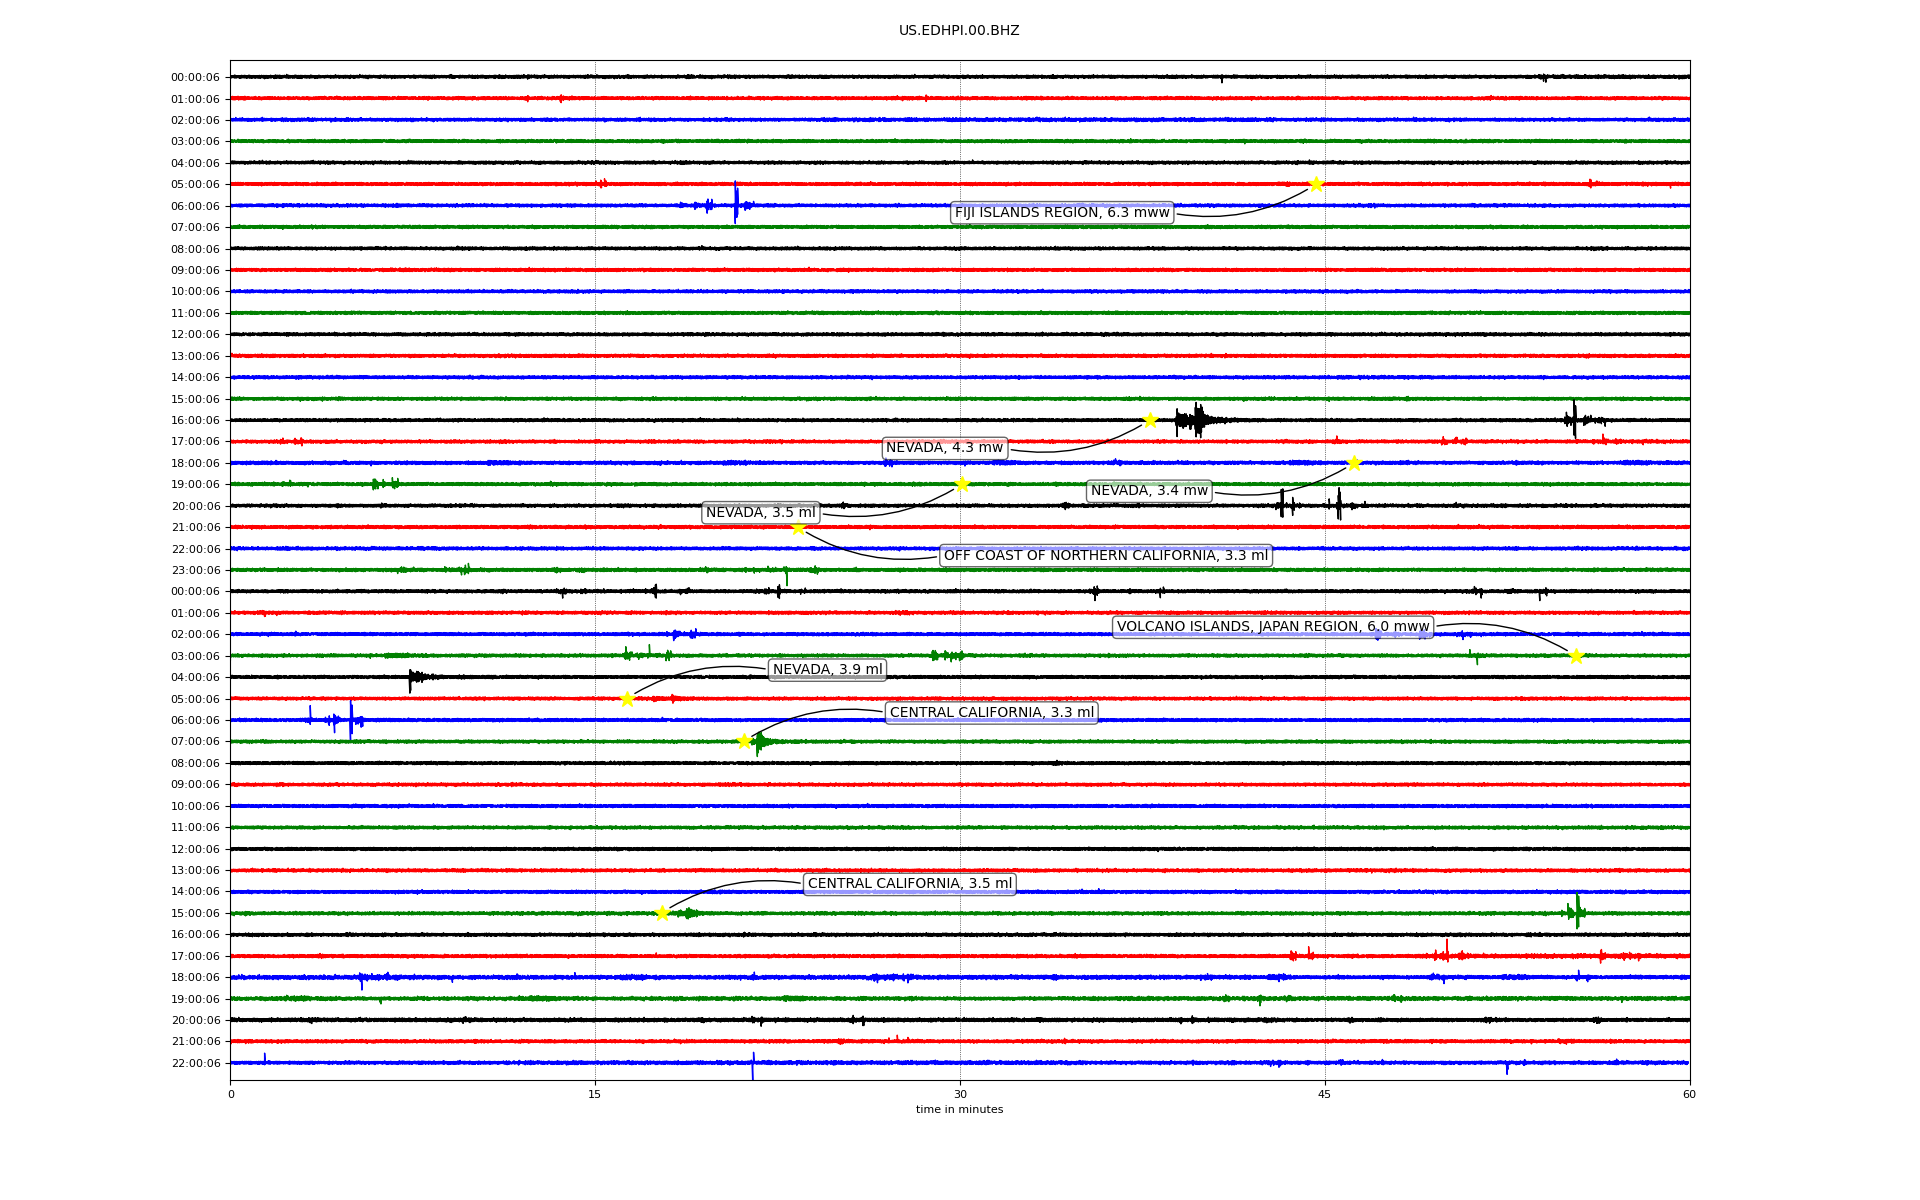
Task: Select the FIJI ISLANDS REGION, 6.3 mww label
Action: click(x=1061, y=213)
